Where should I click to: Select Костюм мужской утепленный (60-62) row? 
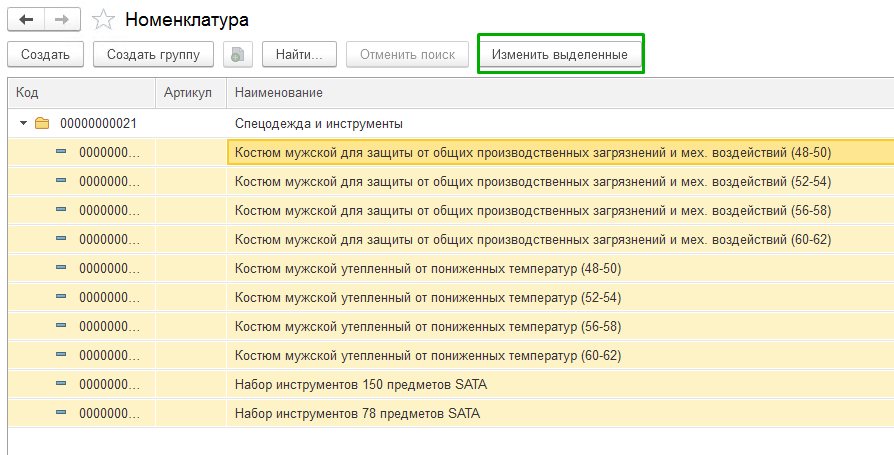tap(427, 355)
